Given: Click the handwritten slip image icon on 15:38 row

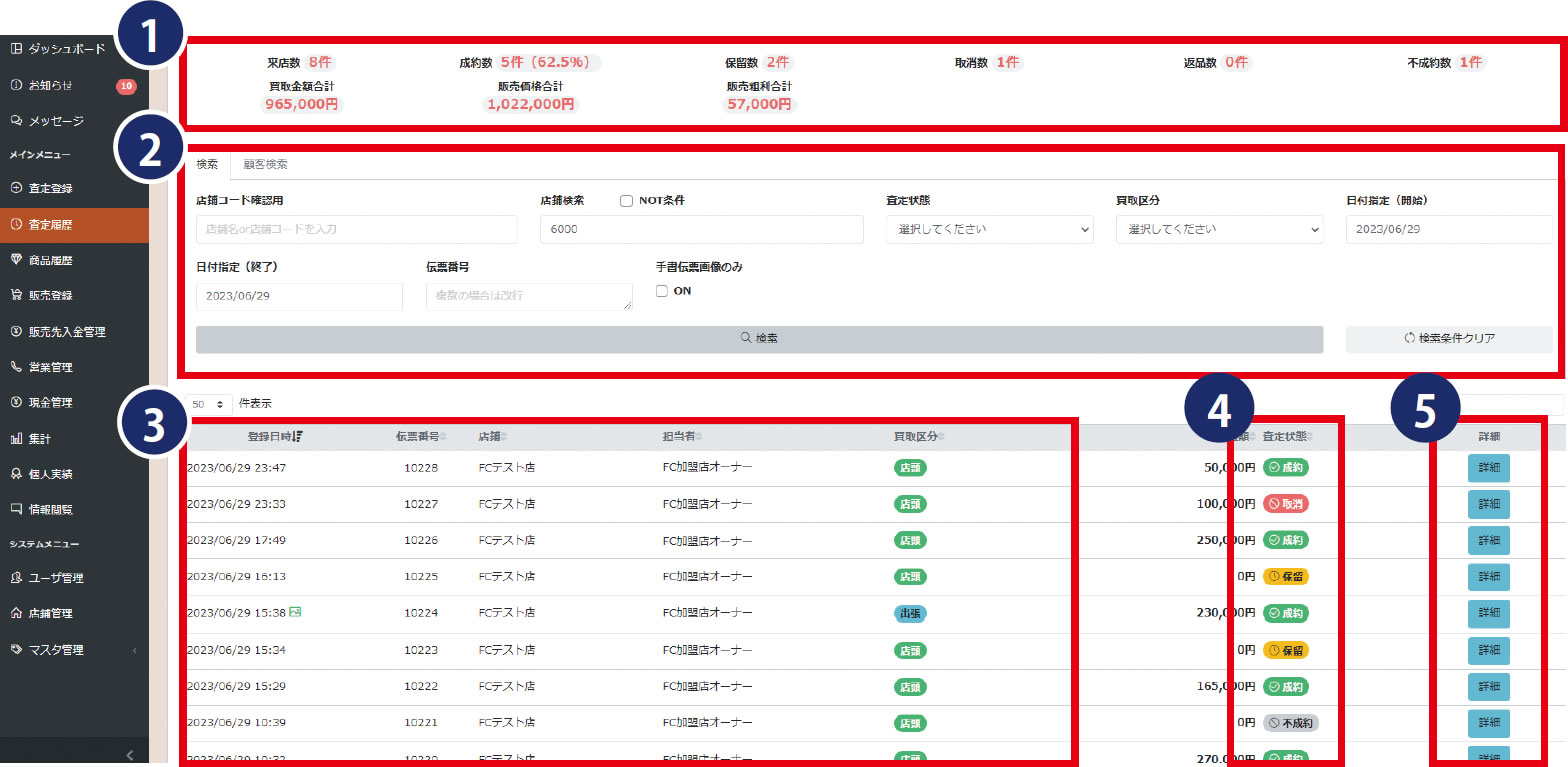Looking at the screenshot, I should (x=295, y=612).
